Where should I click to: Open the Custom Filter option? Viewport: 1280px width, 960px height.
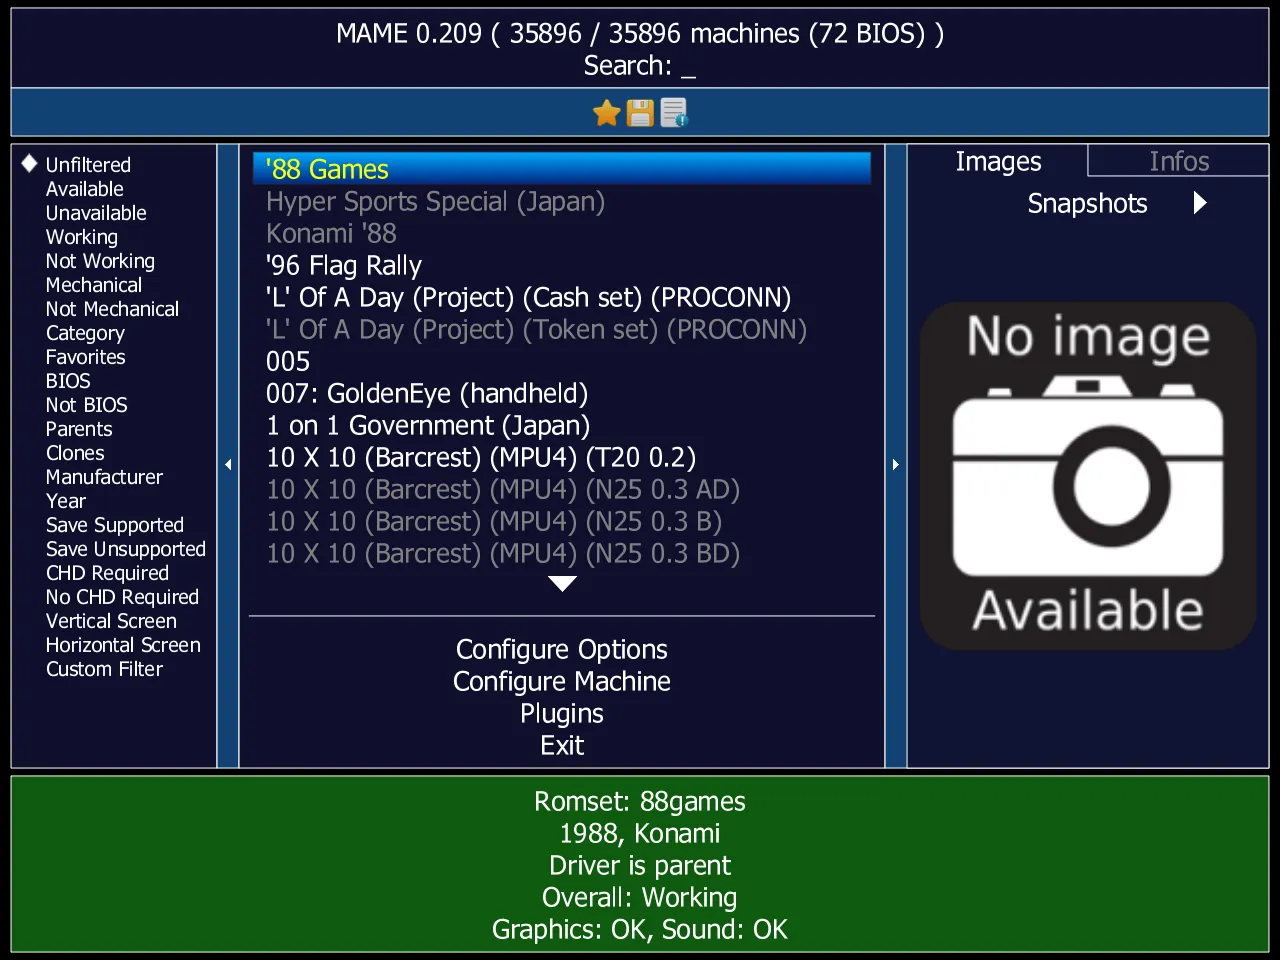104,668
